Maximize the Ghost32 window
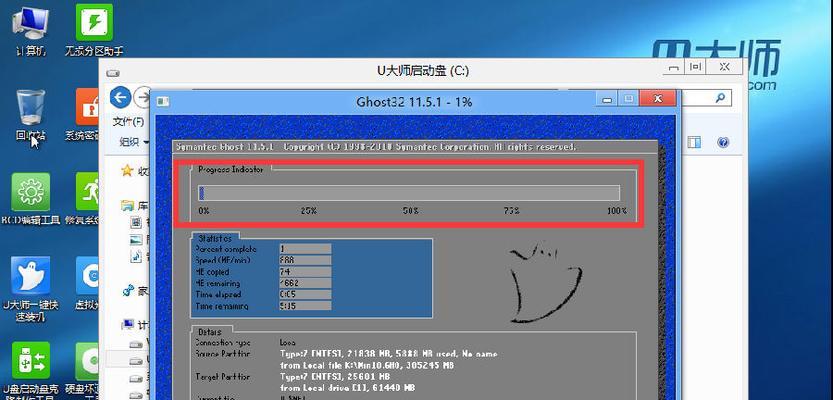The width and height of the screenshot is (833, 400). click(628, 99)
